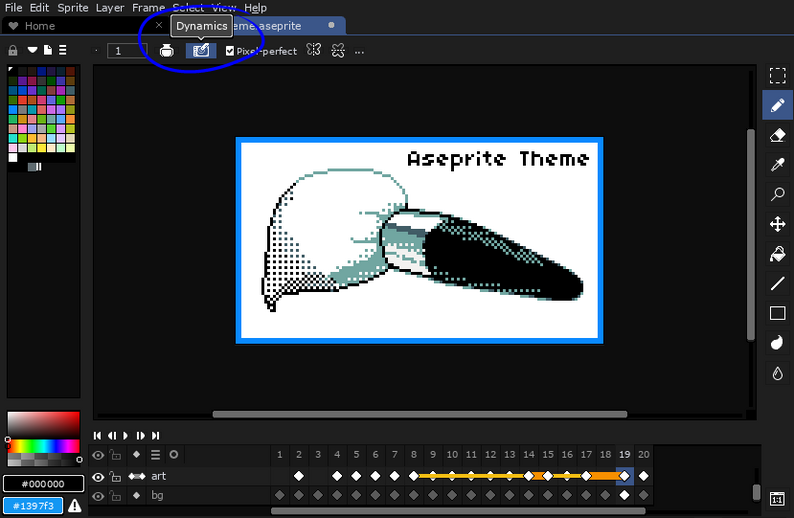Screen dimensions: 794x518
Task: Open the File menu
Action: click(x=13, y=8)
